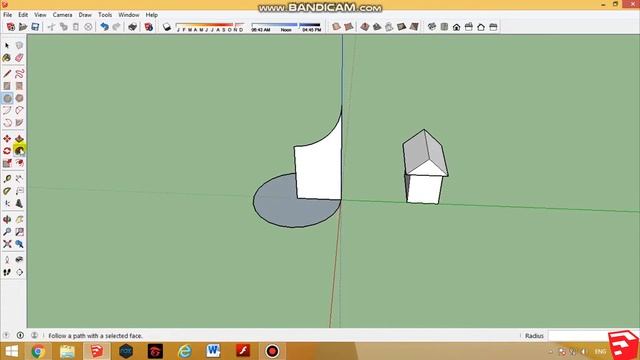Select the 2 Point Arc tool
The width and height of the screenshot is (640, 360).
19,111
